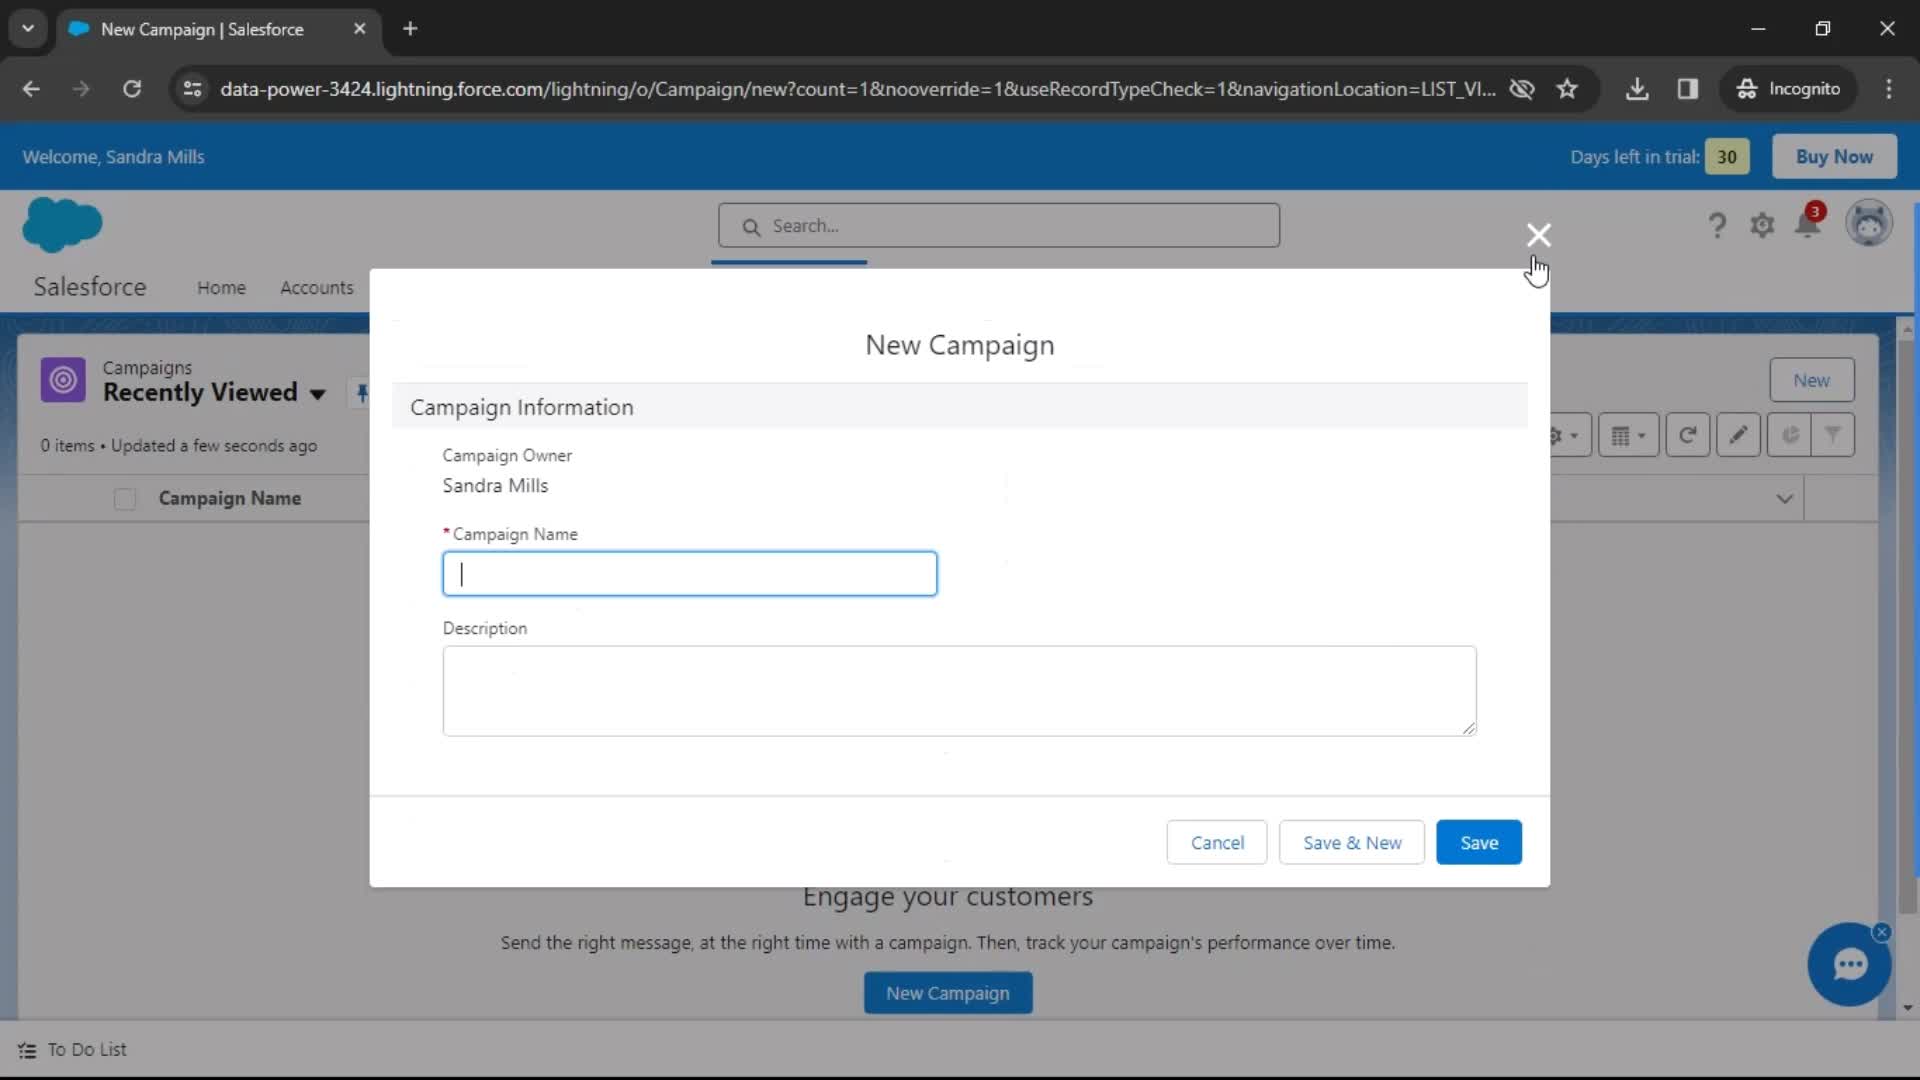Image resolution: width=1920 pixels, height=1080 pixels.
Task: Open the table display options dropdown
Action: pyautogui.click(x=1629, y=436)
